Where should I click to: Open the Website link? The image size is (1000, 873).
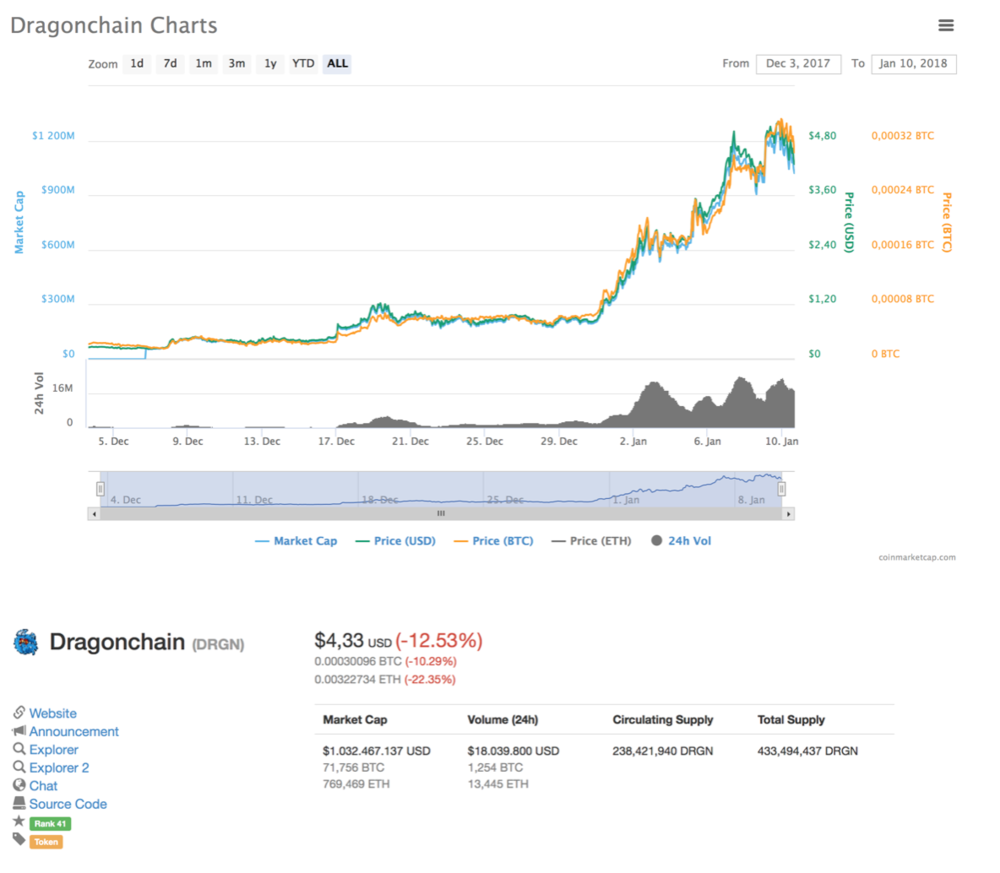coord(53,713)
